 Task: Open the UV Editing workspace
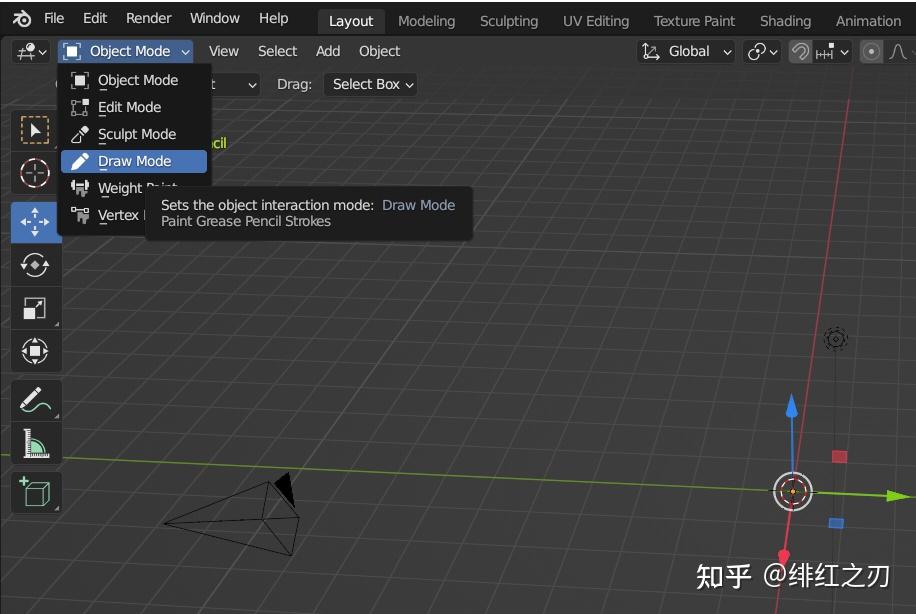pos(595,20)
